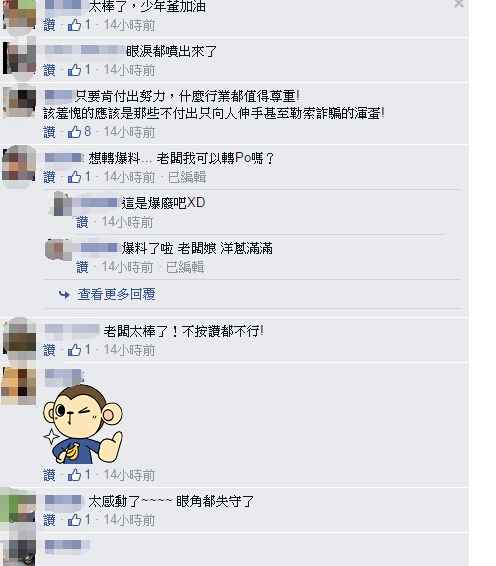Click blurred commenter name above monkey sticker
This screenshot has height=566, width=496.
64,376
